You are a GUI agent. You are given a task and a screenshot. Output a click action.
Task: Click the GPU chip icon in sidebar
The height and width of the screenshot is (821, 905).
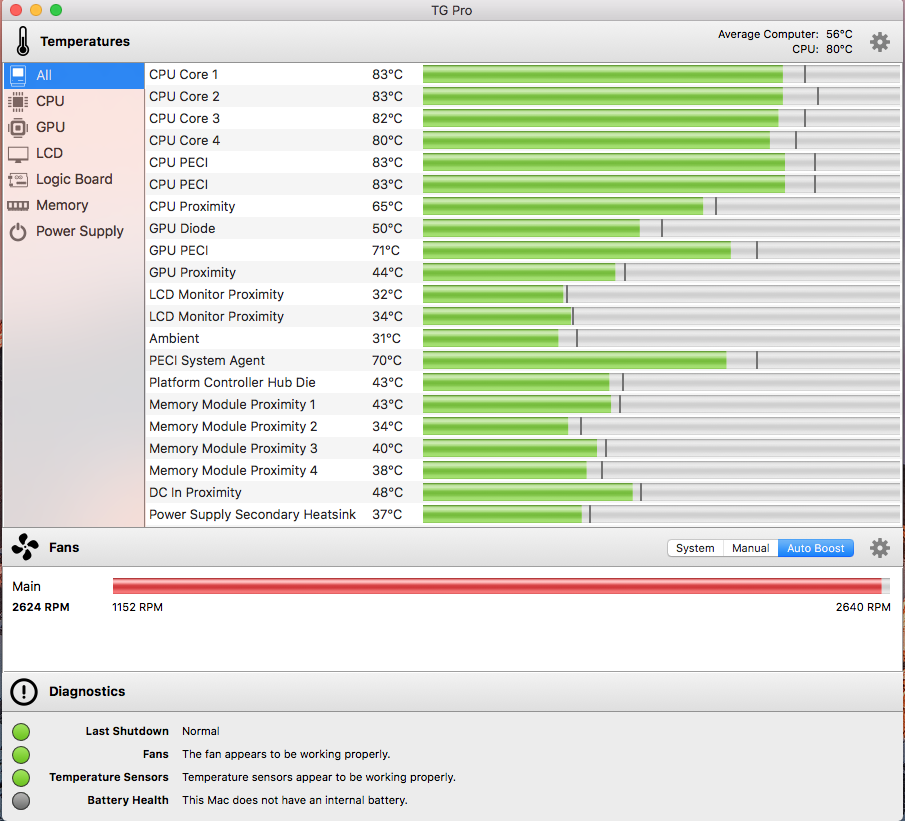18,128
